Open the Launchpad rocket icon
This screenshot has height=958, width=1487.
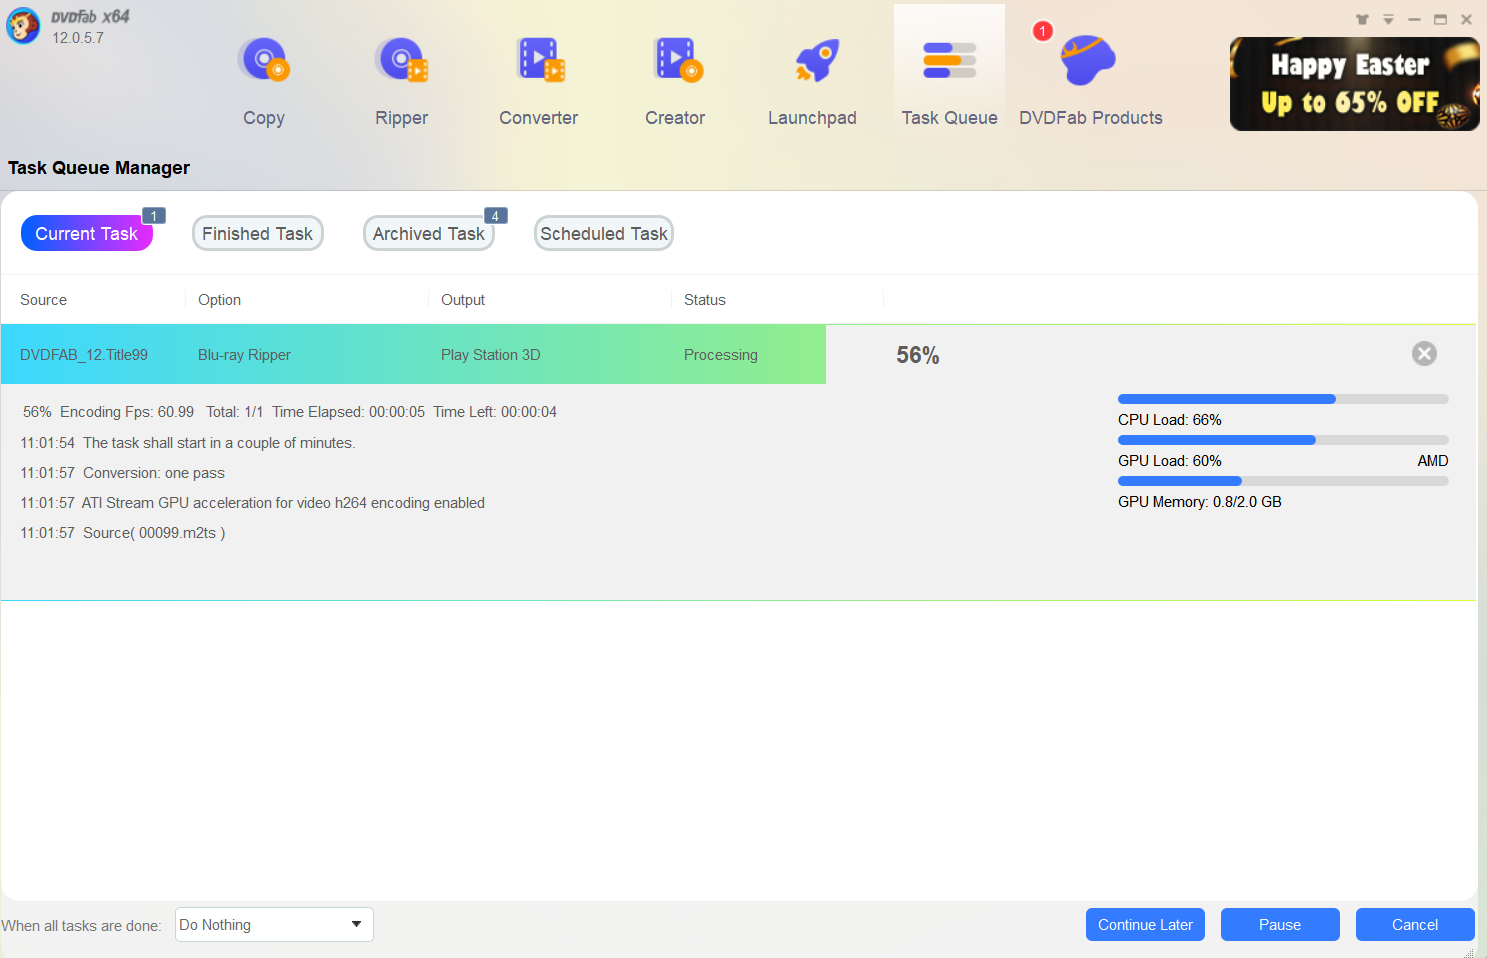coord(816,60)
